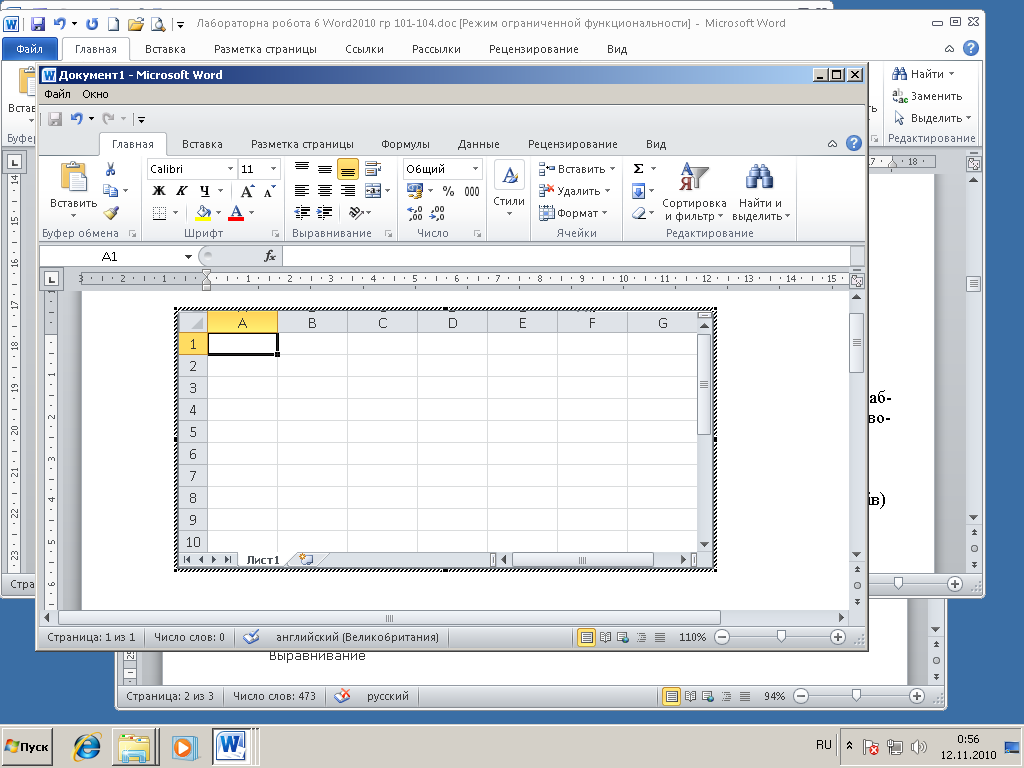Click the Формат cells button
1024x768 pixels.
pyautogui.click(x=573, y=213)
